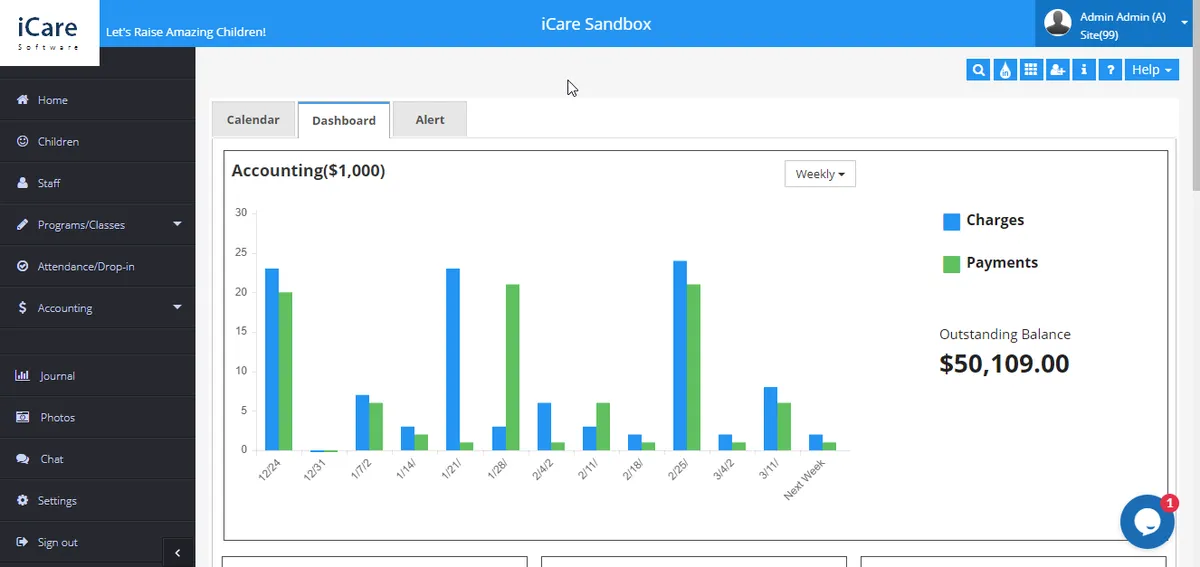Switch to the Calendar tab
This screenshot has height=567, width=1200.
click(x=253, y=120)
